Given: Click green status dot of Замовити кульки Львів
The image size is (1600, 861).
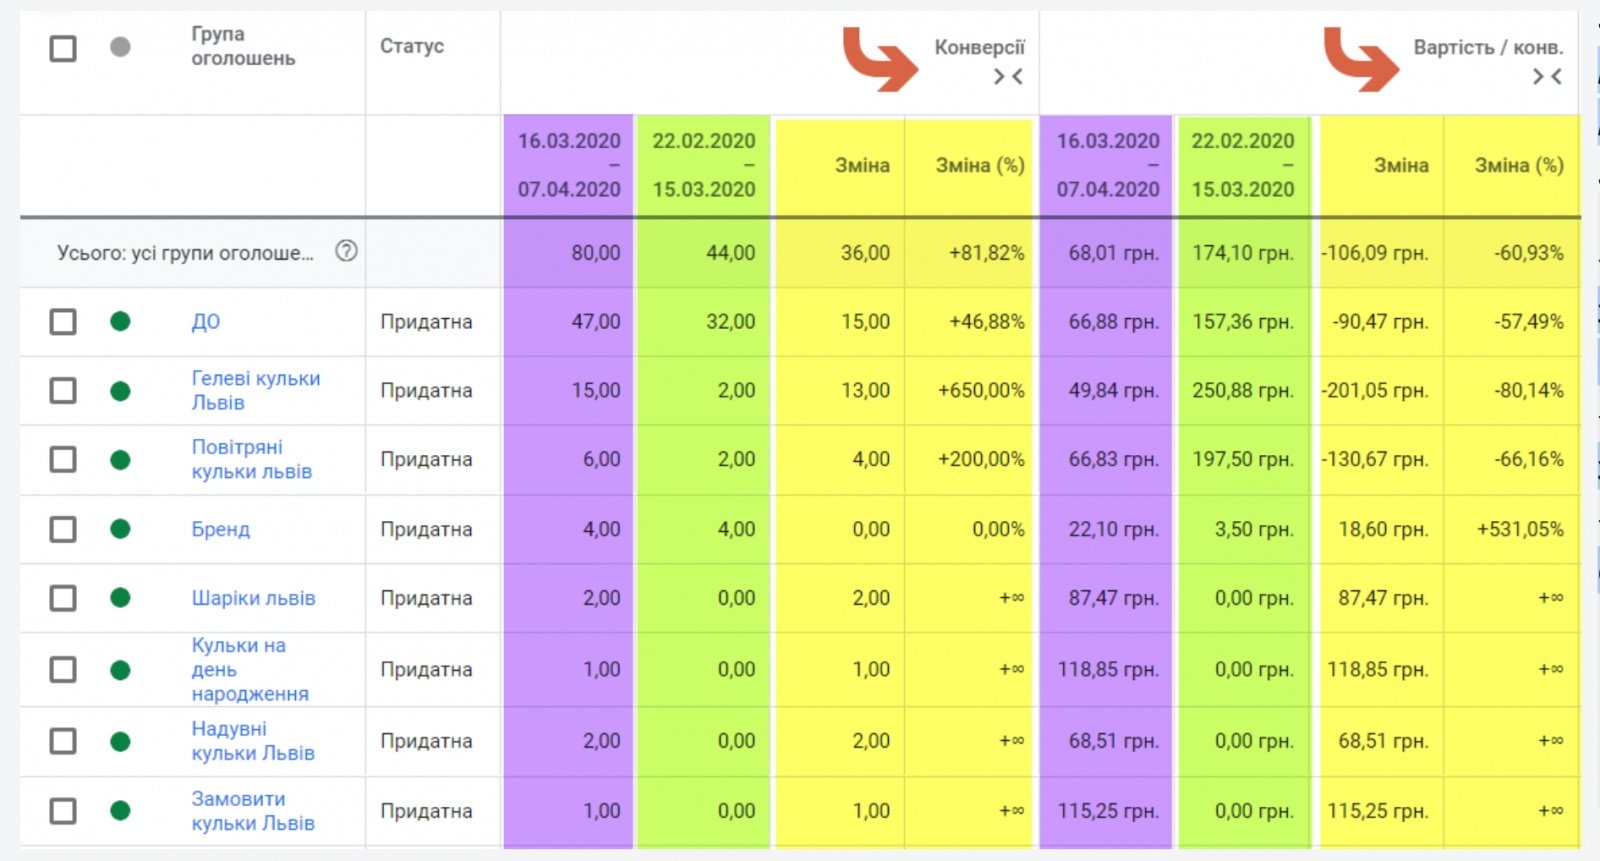Looking at the screenshot, I should [120, 811].
